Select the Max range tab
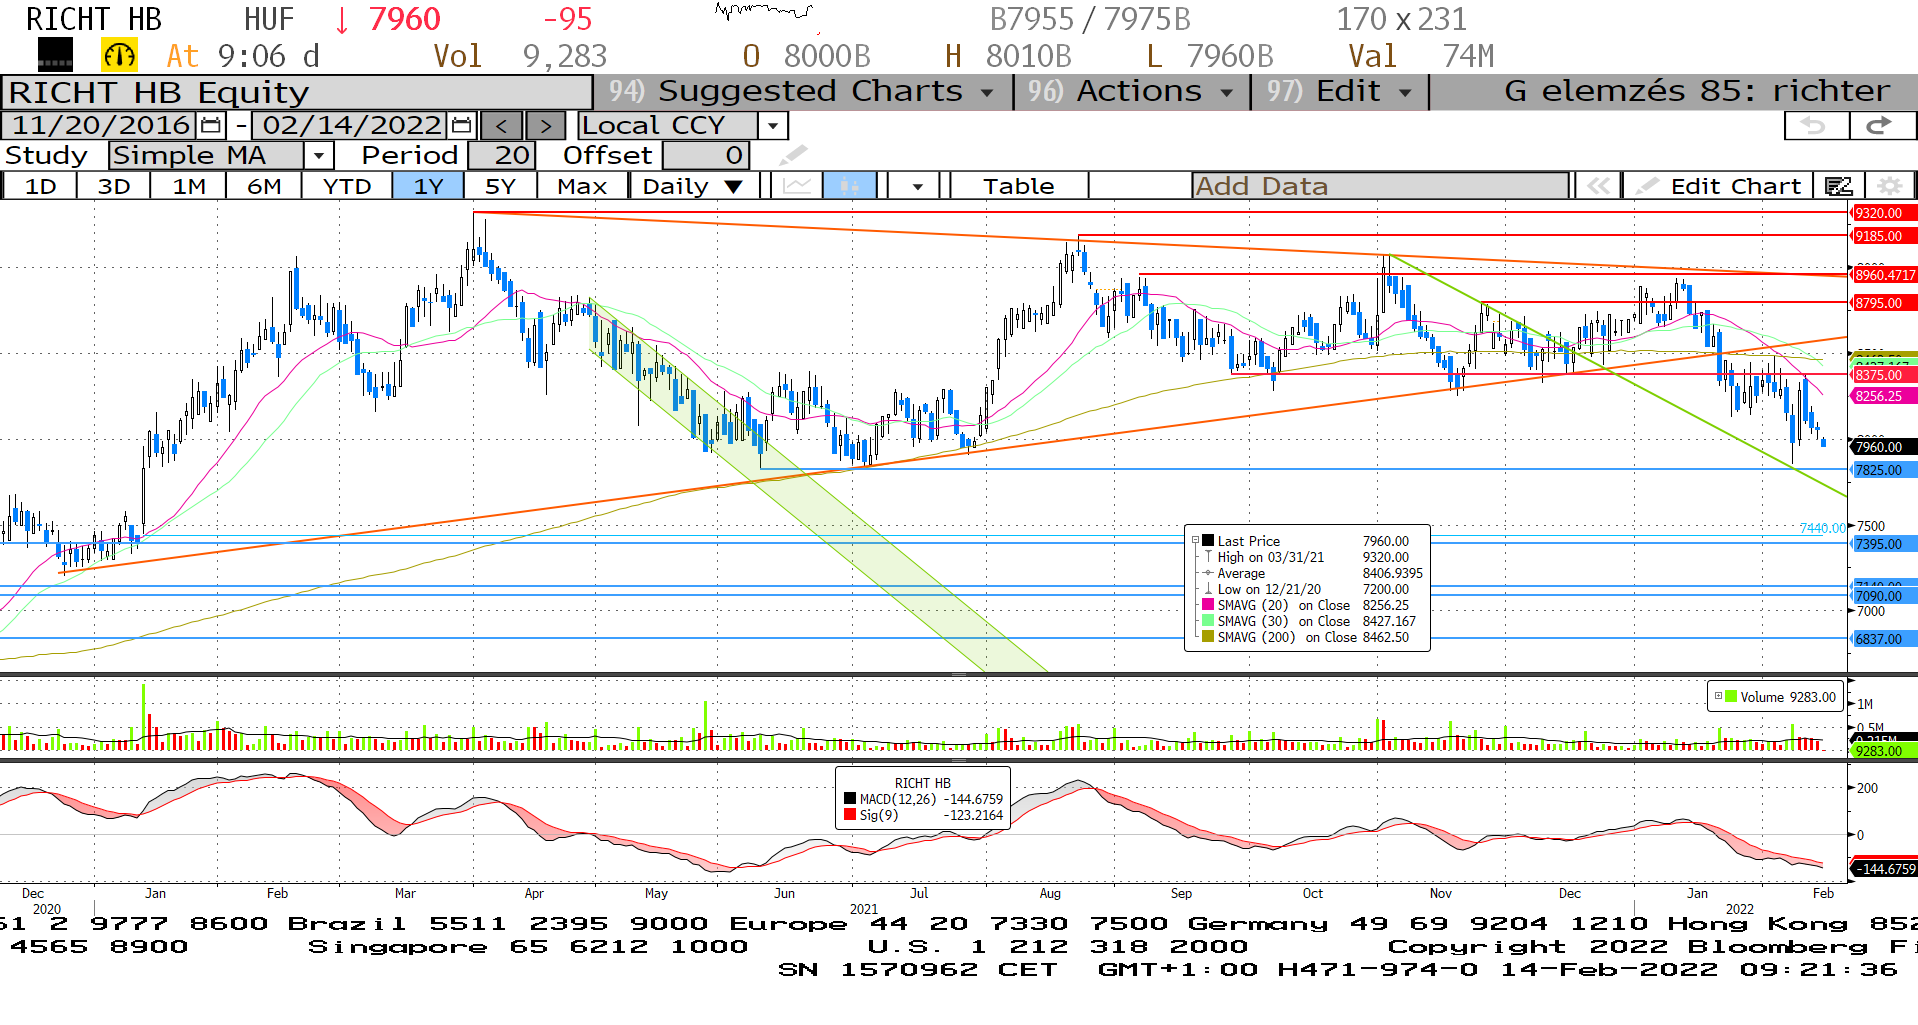Image resolution: width=1918 pixels, height=1025 pixels. (x=582, y=186)
